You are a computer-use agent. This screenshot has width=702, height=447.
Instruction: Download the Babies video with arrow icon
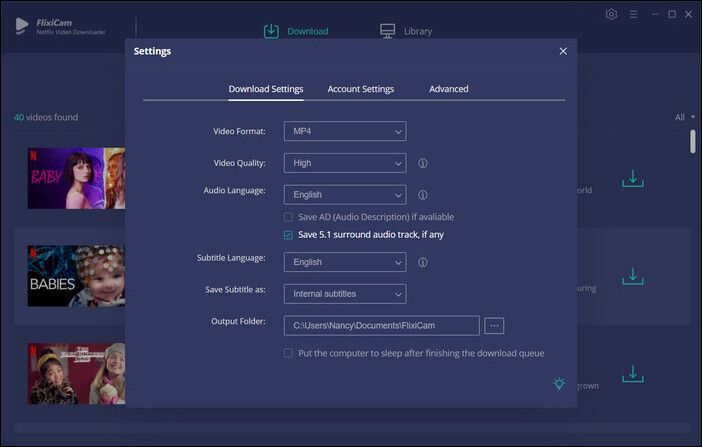pyautogui.click(x=632, y=274)
